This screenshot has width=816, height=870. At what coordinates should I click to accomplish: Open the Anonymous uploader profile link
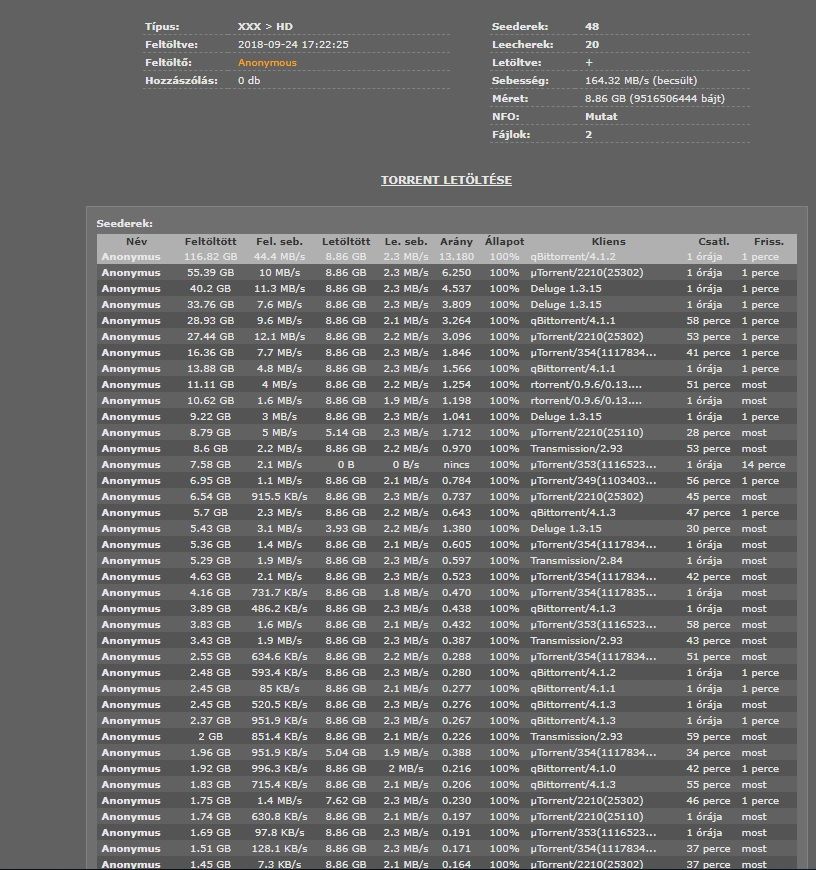pyautogui.click(x=267, y=63)
